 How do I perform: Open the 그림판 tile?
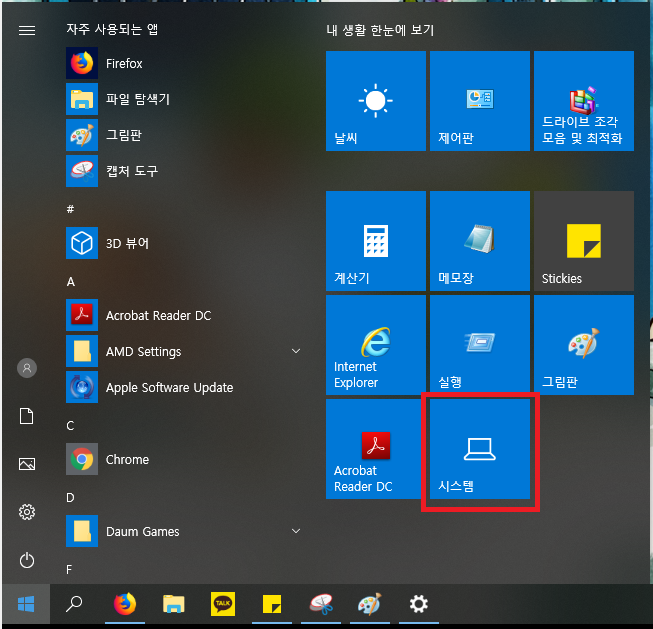[x=584, y=345]
